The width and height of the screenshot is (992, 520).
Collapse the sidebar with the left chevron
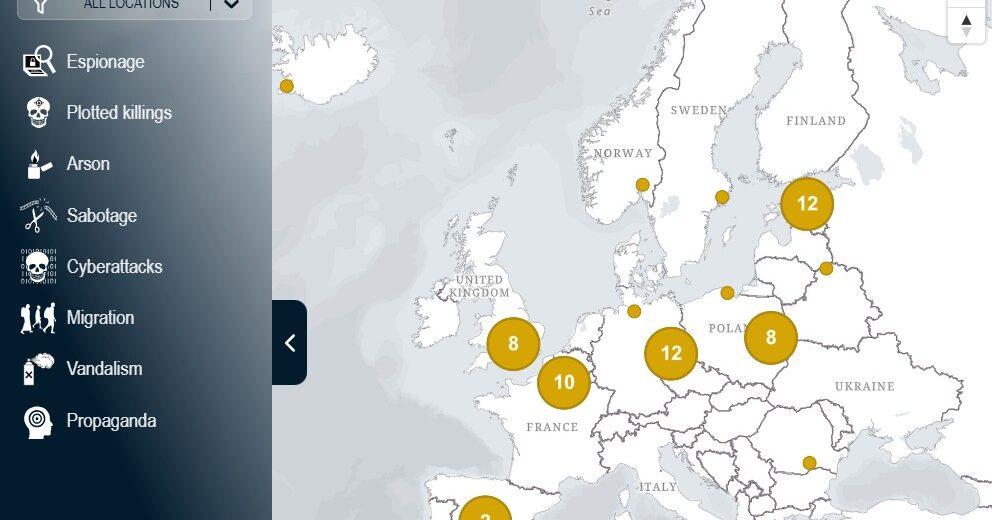point(290,343)
